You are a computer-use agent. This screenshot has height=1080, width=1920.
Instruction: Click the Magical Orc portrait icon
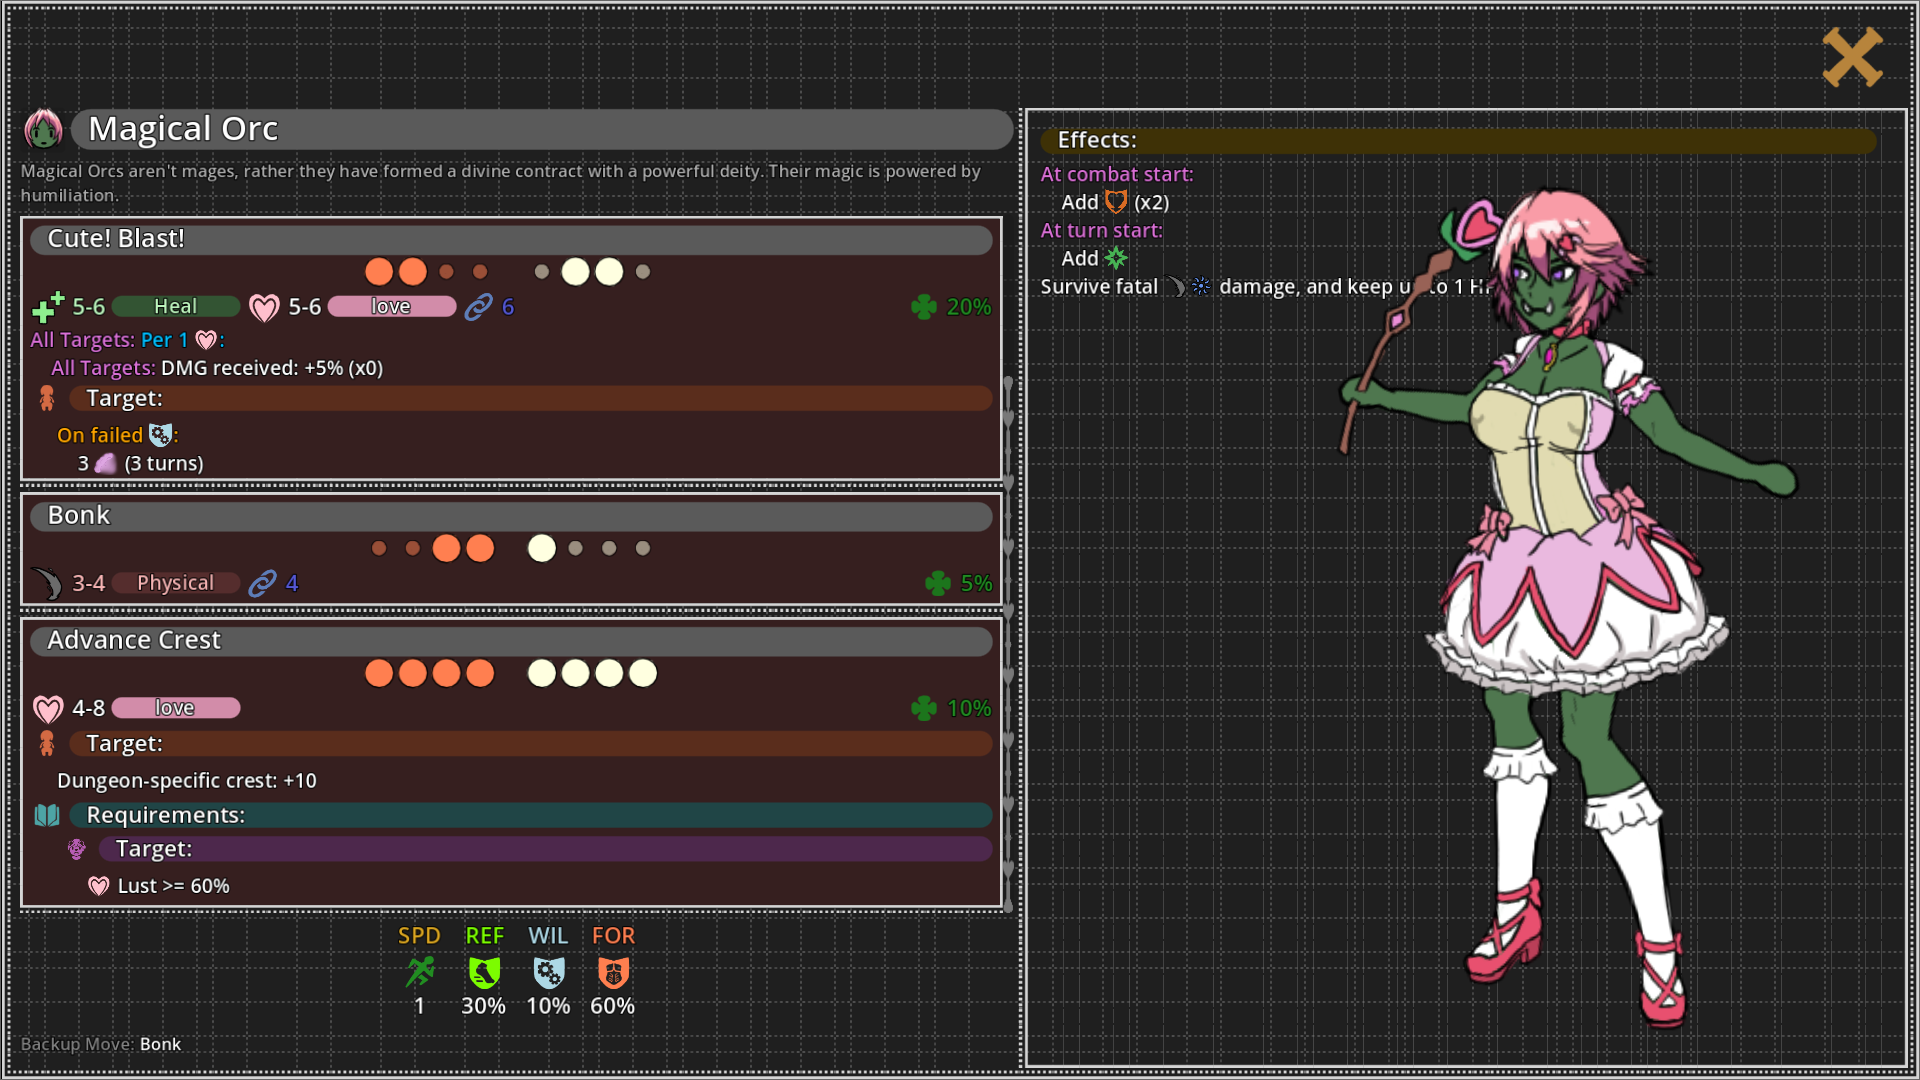pos(43,129)
